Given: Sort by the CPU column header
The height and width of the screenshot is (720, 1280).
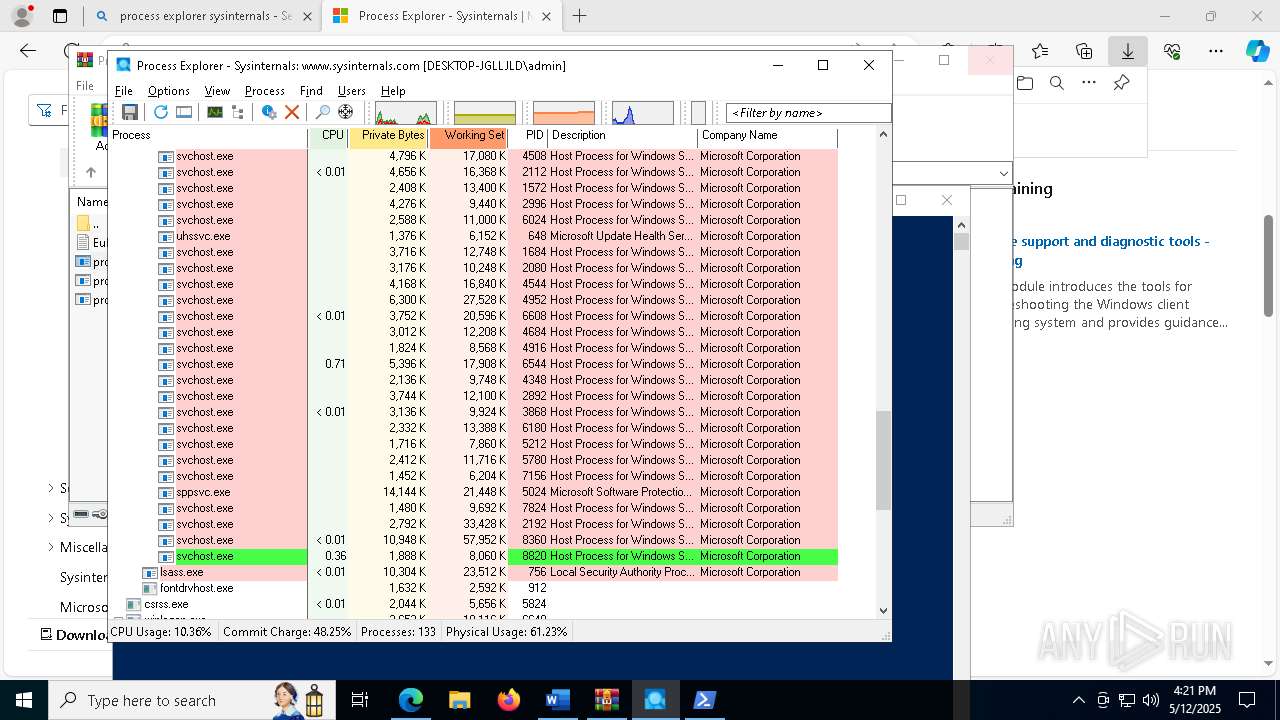Looking at the screenshot, I should (329, 135).
